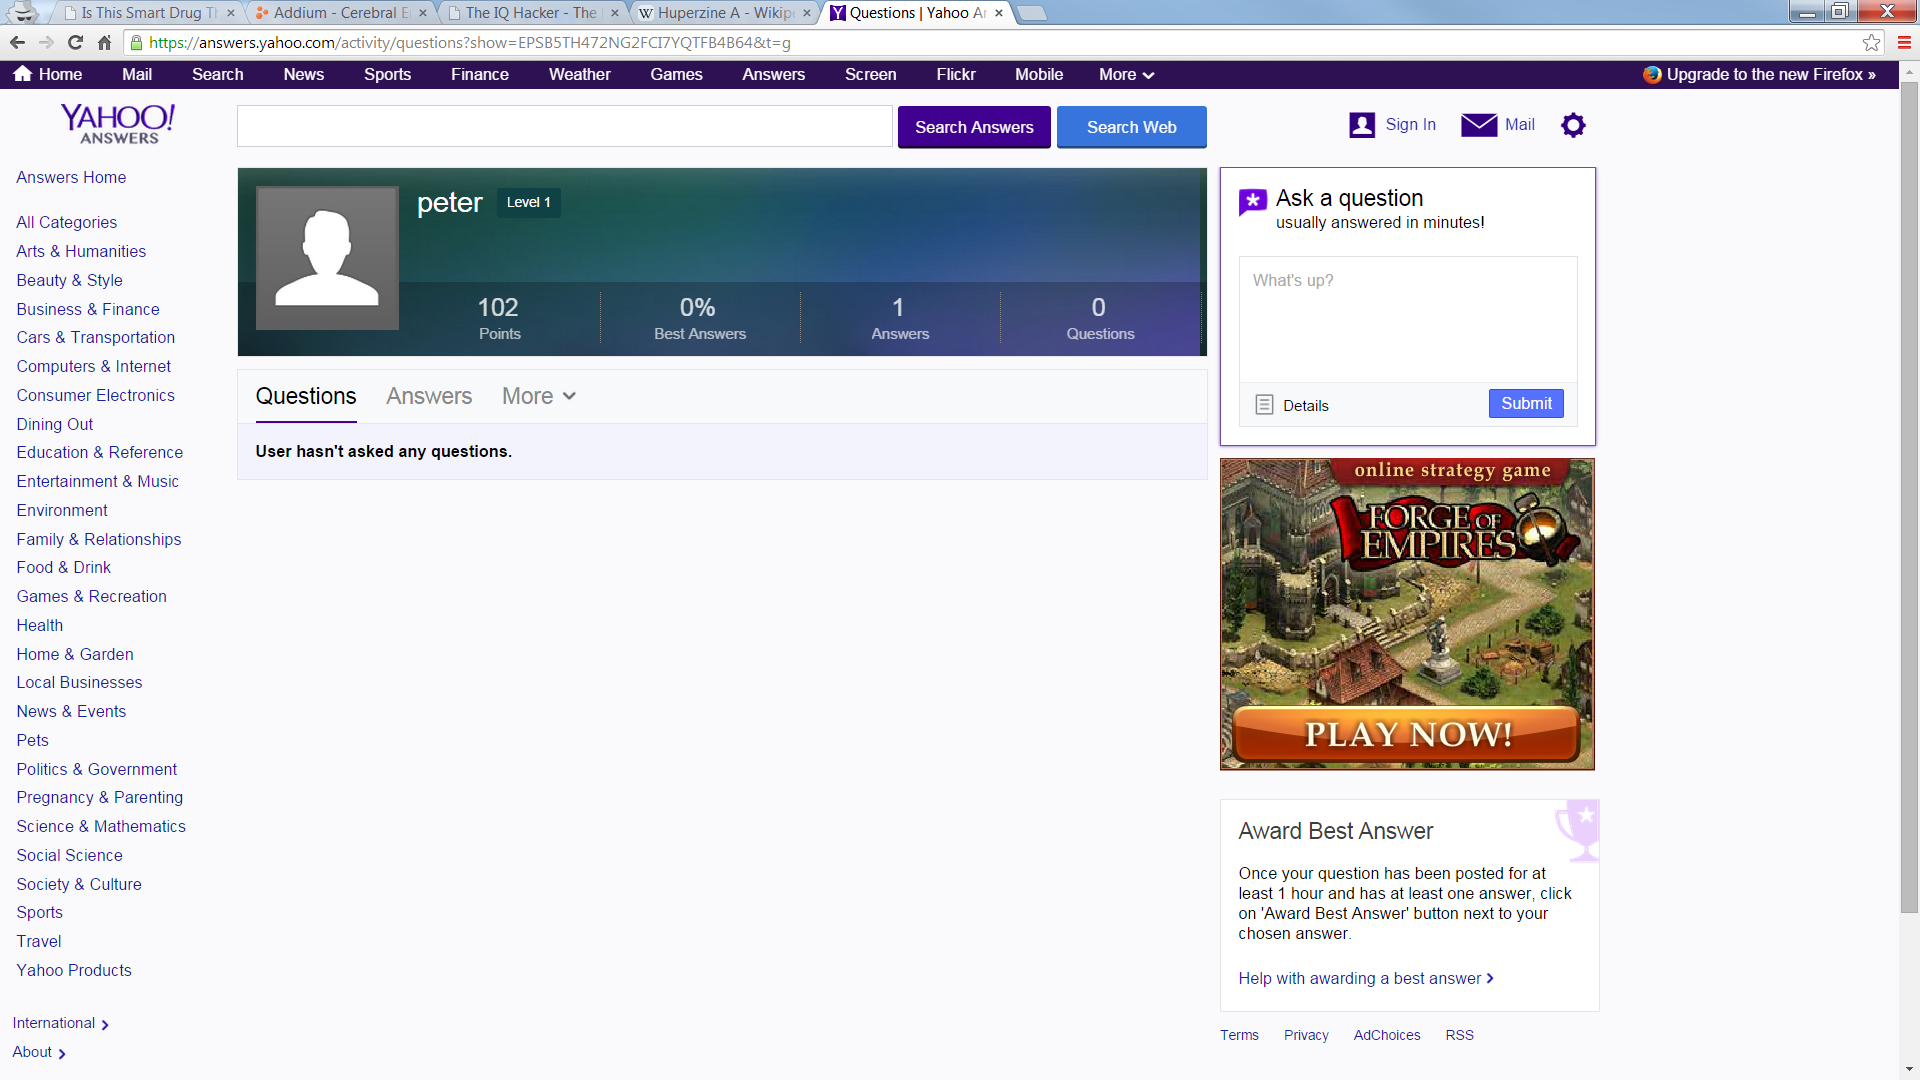Open the Privacy footer link
Screen dimensions: 1920x1080
pos(1306,1035)
